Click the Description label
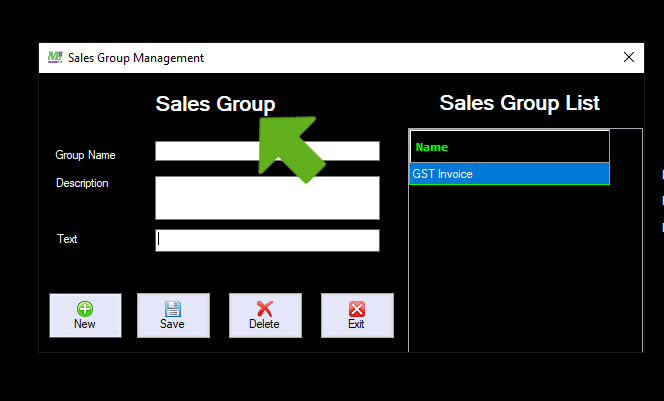Screen dimensions: 664x401 [82, 183]
